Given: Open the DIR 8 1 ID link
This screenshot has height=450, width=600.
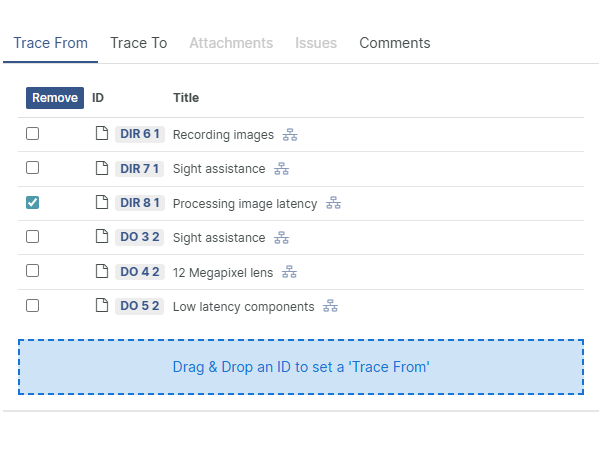Looking at the screenshot, I should coord(140,203).
